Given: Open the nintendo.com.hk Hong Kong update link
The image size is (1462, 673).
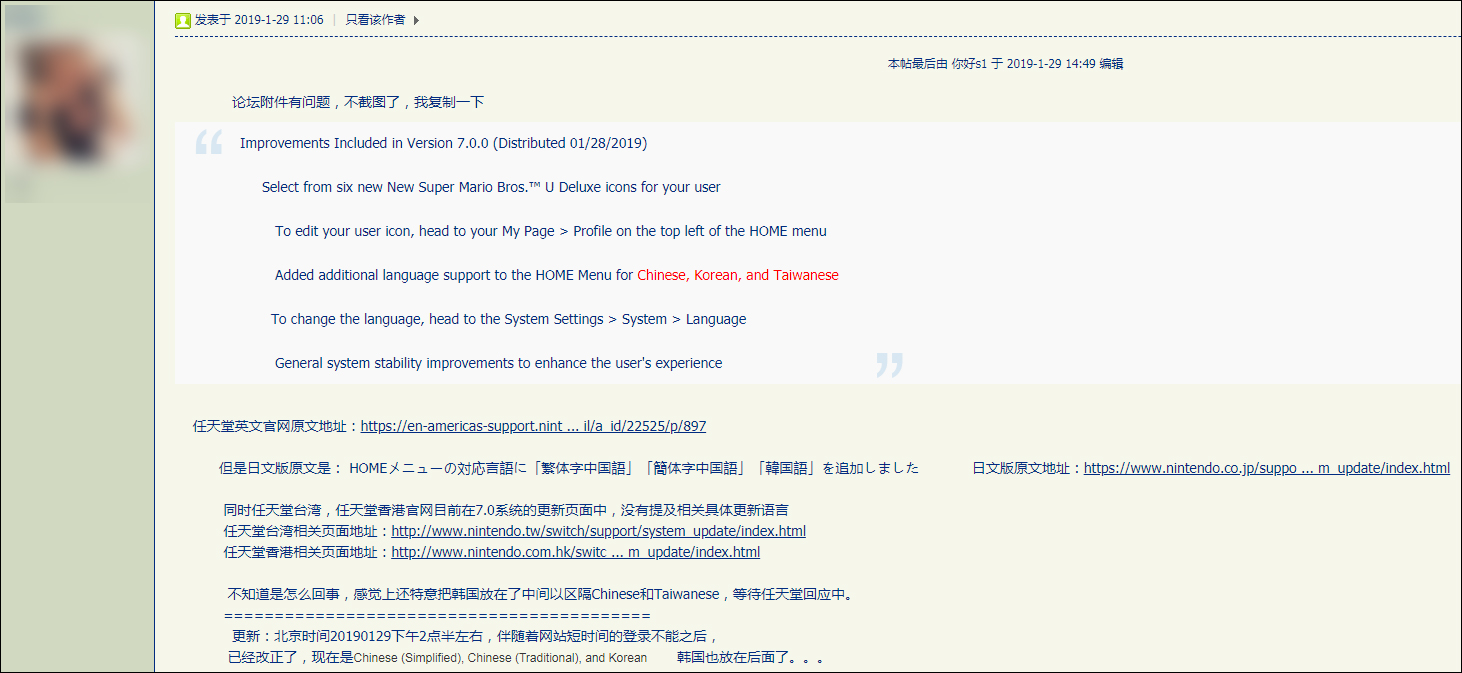Looking at the screenshot, I should (575, 552).
